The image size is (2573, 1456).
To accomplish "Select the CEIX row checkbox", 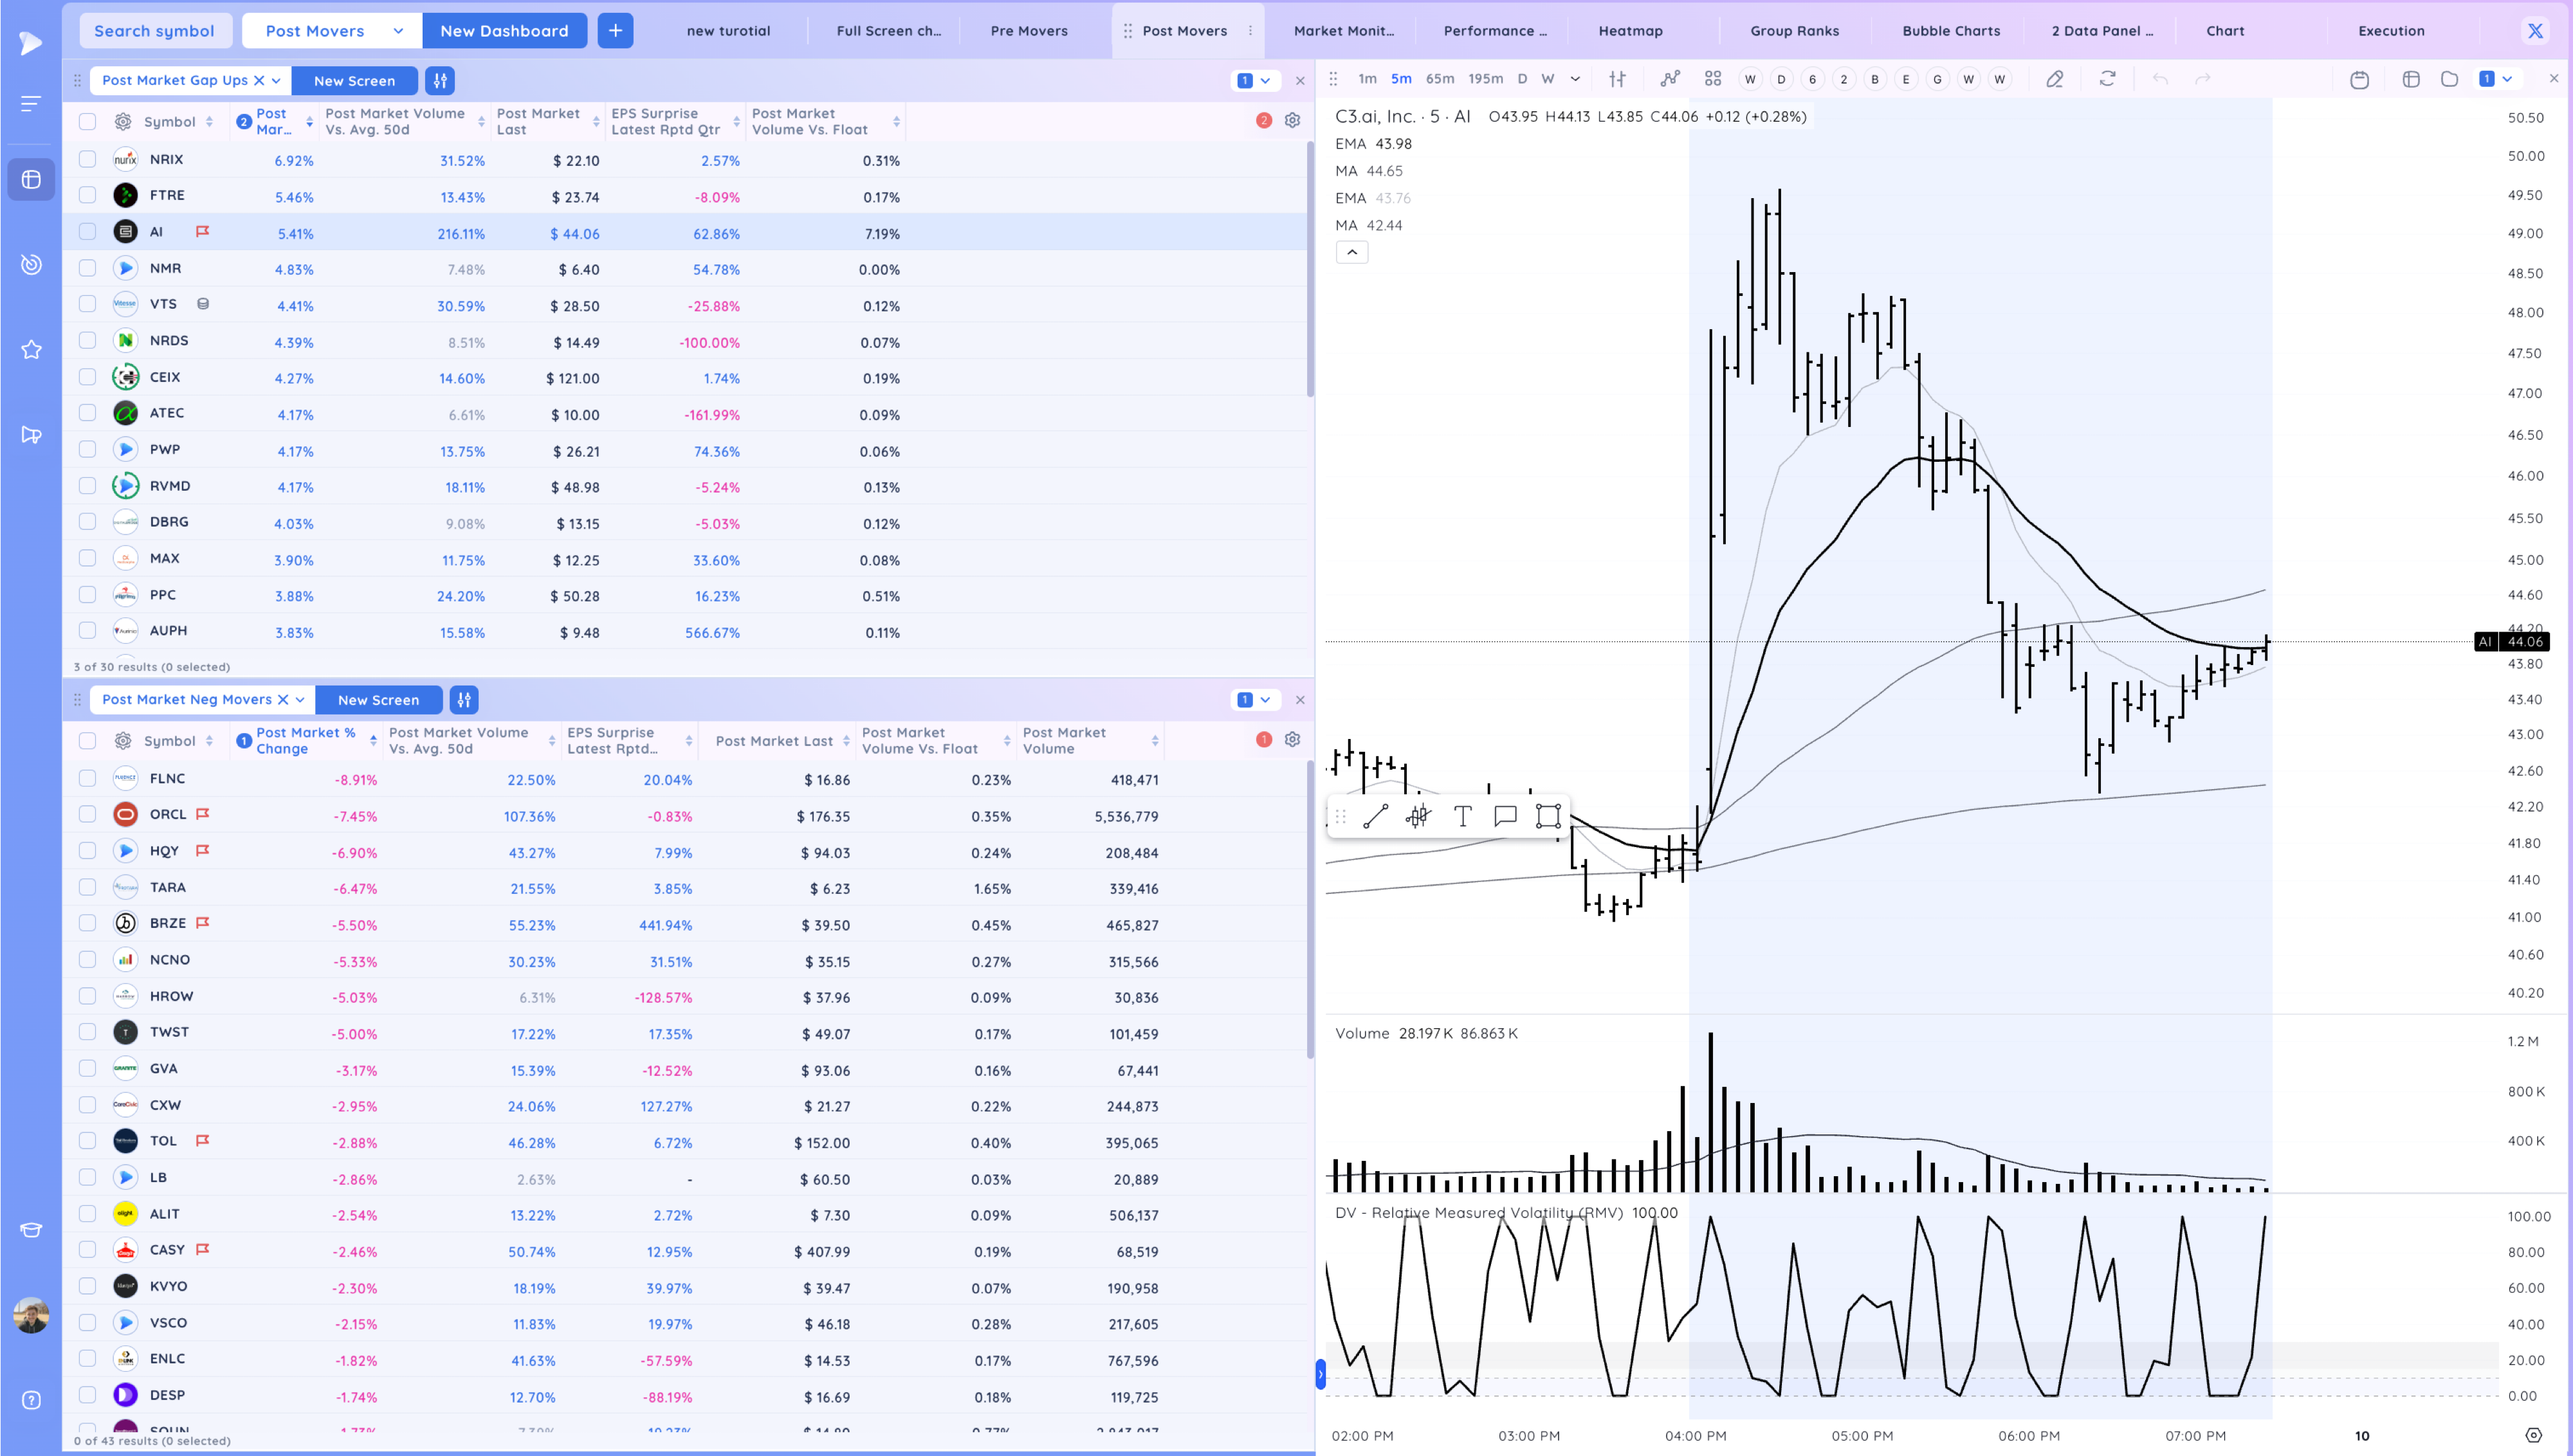I will 88,377.
